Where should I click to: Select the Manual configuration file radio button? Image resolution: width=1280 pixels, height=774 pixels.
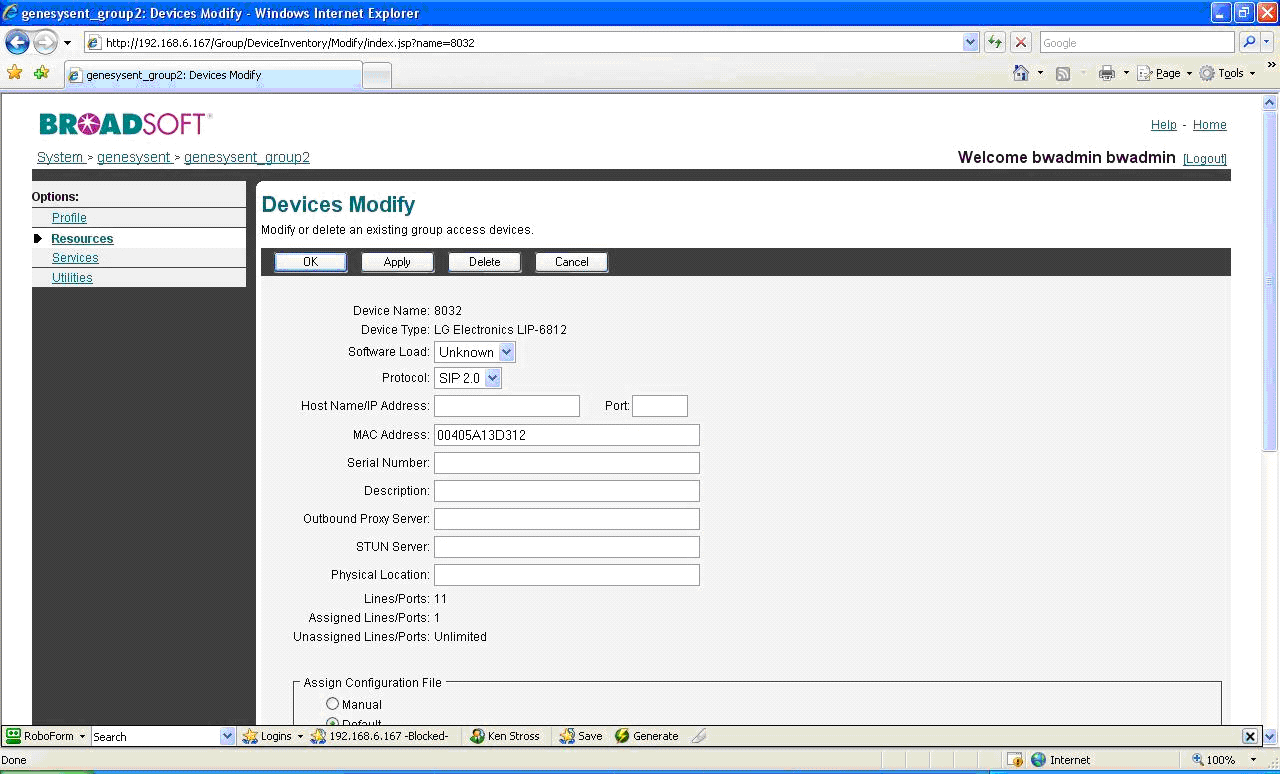point(333,704)
